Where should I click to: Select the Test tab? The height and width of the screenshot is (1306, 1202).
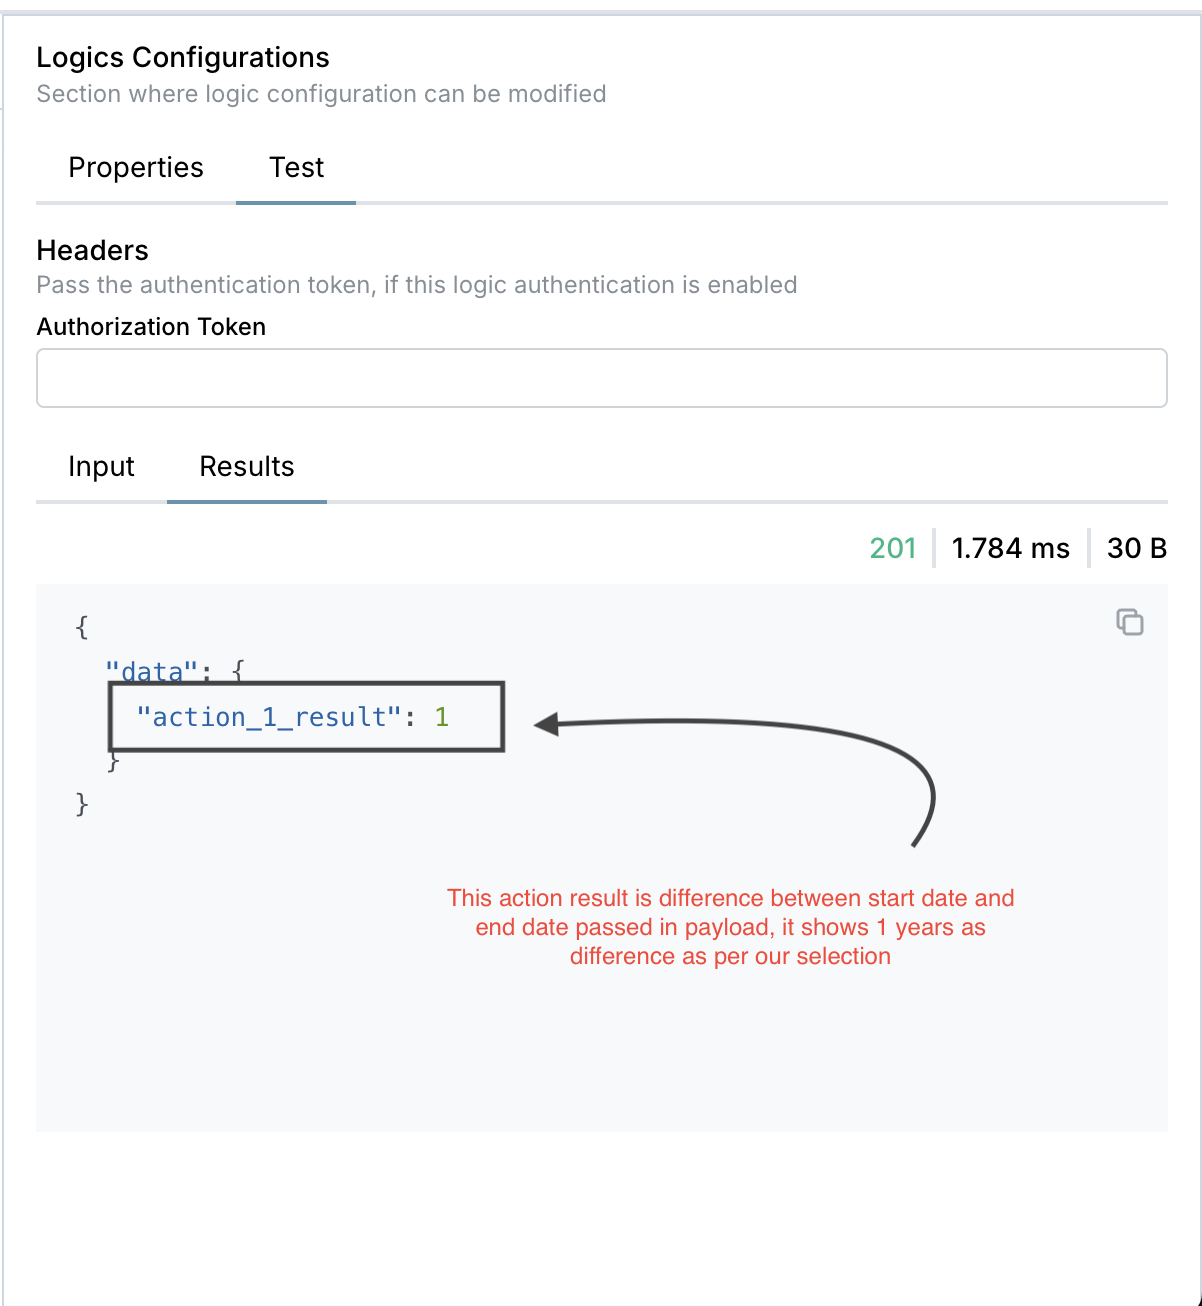pos(296,168)
